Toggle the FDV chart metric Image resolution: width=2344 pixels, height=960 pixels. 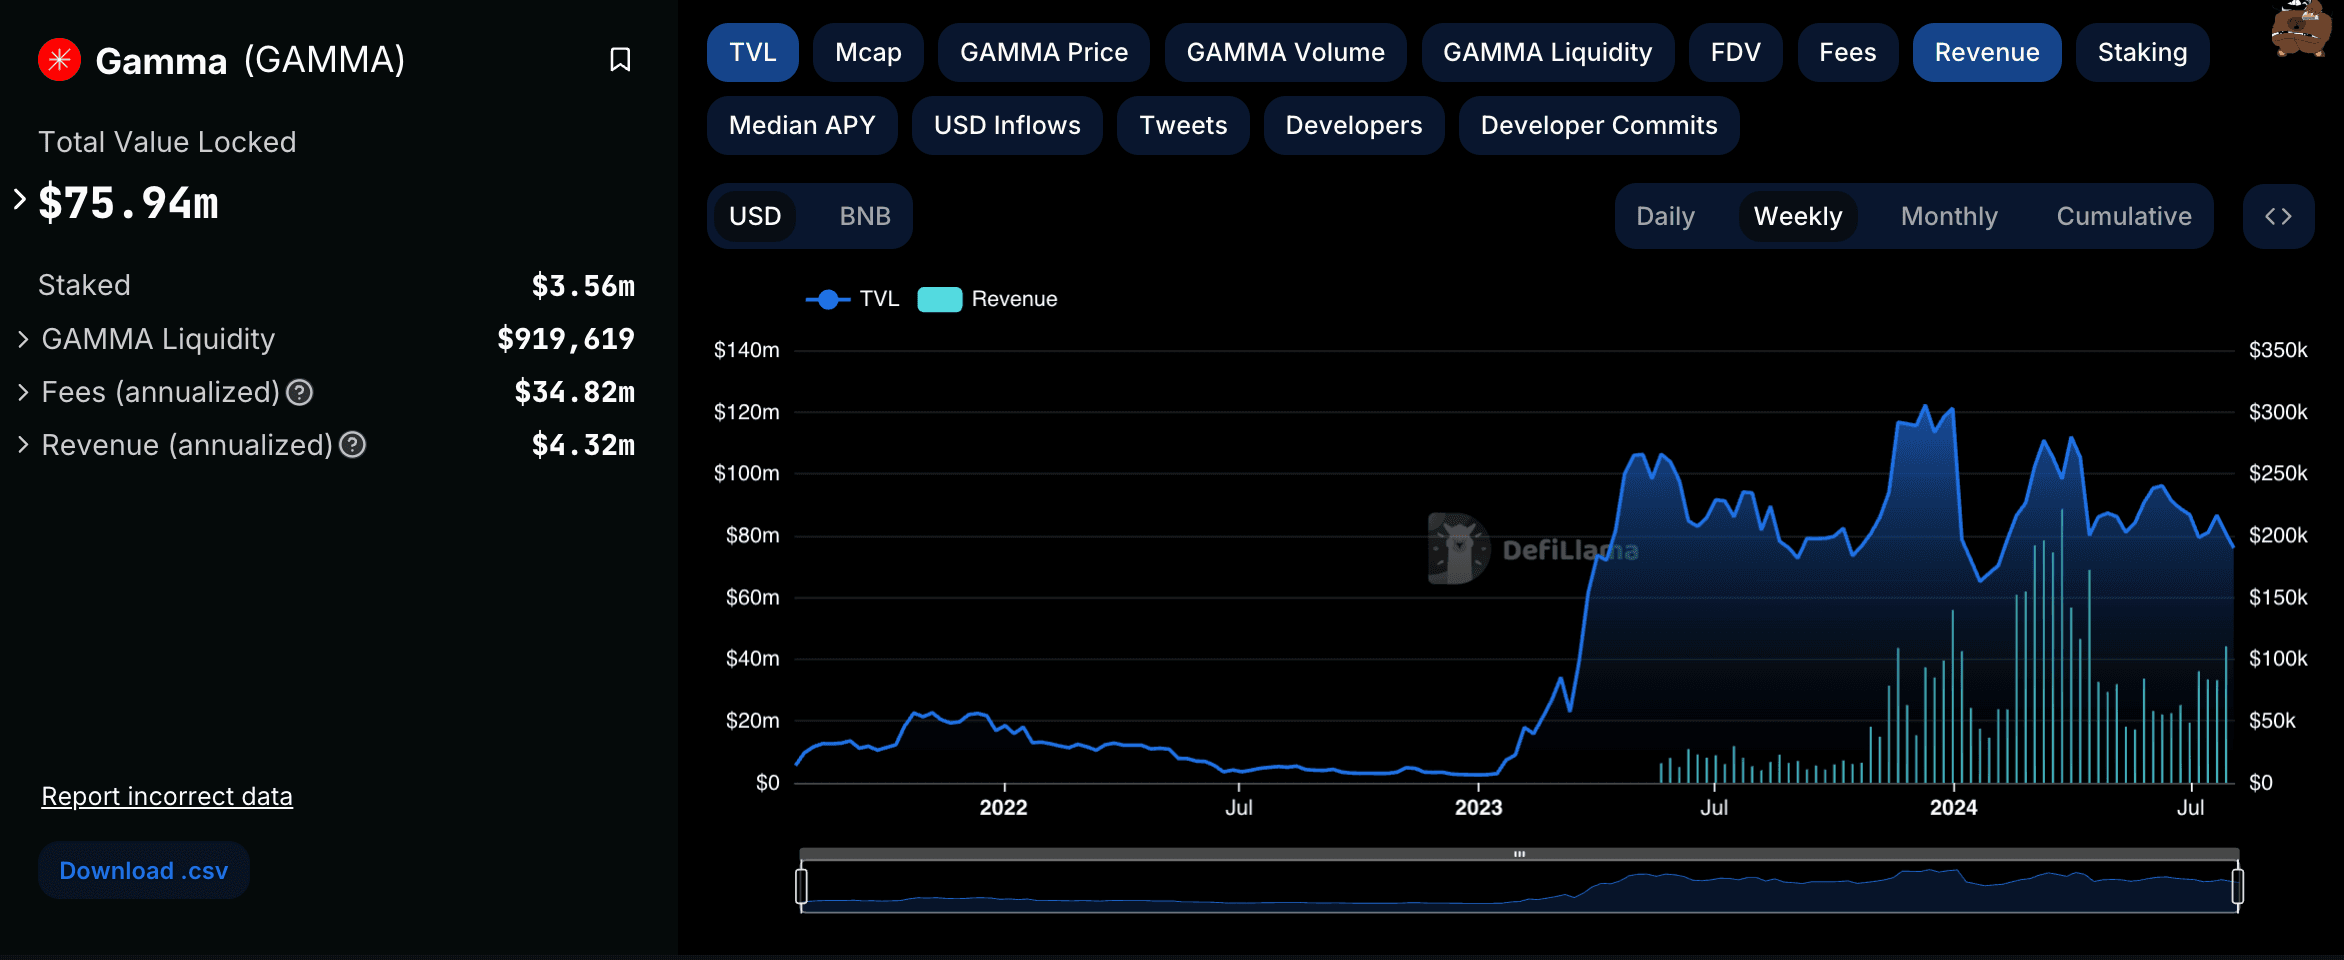(1735, 52)
